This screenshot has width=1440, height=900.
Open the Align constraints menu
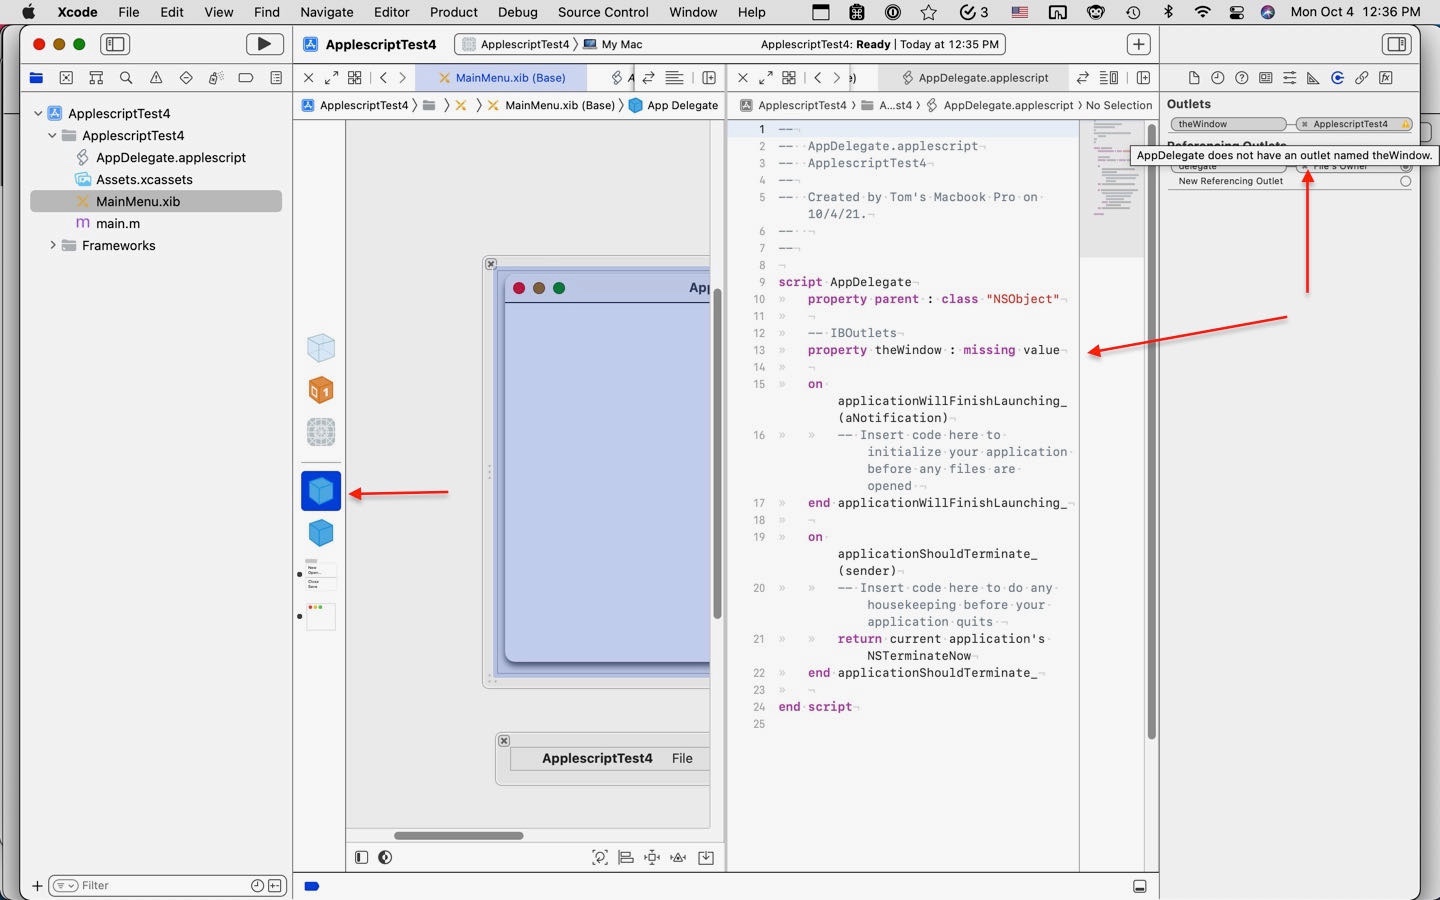click(x=626, y=857)
